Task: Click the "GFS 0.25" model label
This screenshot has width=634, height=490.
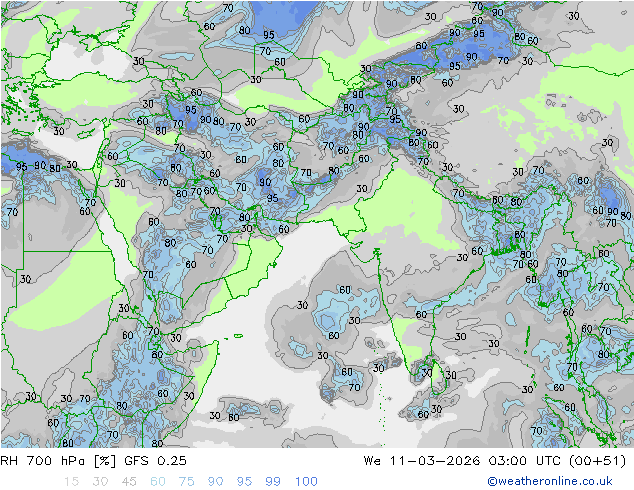Action: tap(155, 461)
